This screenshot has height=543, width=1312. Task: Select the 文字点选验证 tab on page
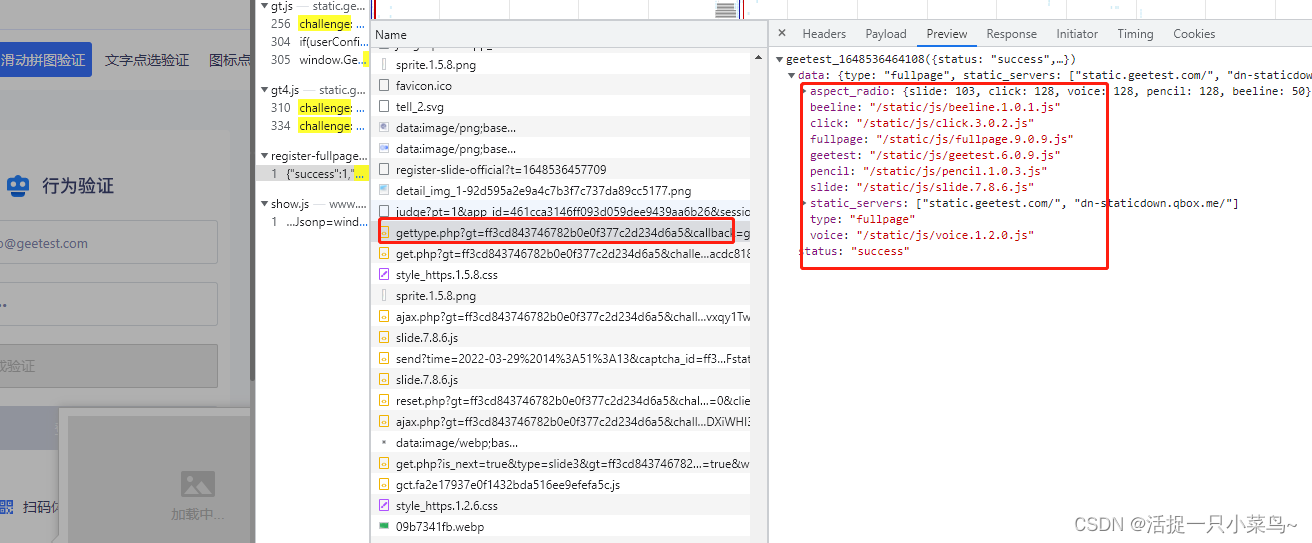tap(147, 60)
